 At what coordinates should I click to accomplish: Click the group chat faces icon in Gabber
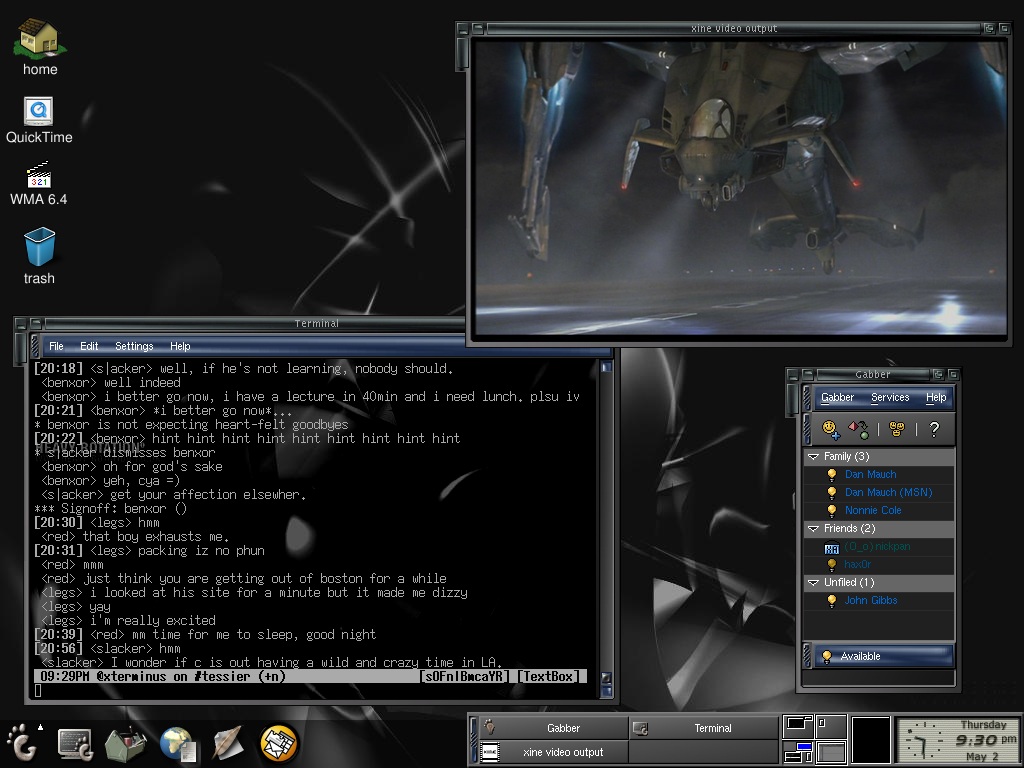coord(897,429)
